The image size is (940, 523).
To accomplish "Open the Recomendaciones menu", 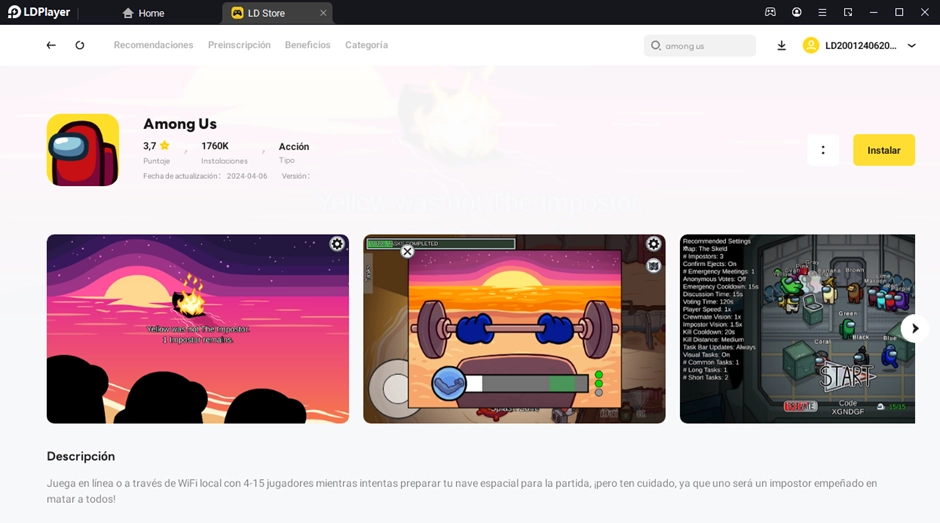I will click(x=153, y=45).
